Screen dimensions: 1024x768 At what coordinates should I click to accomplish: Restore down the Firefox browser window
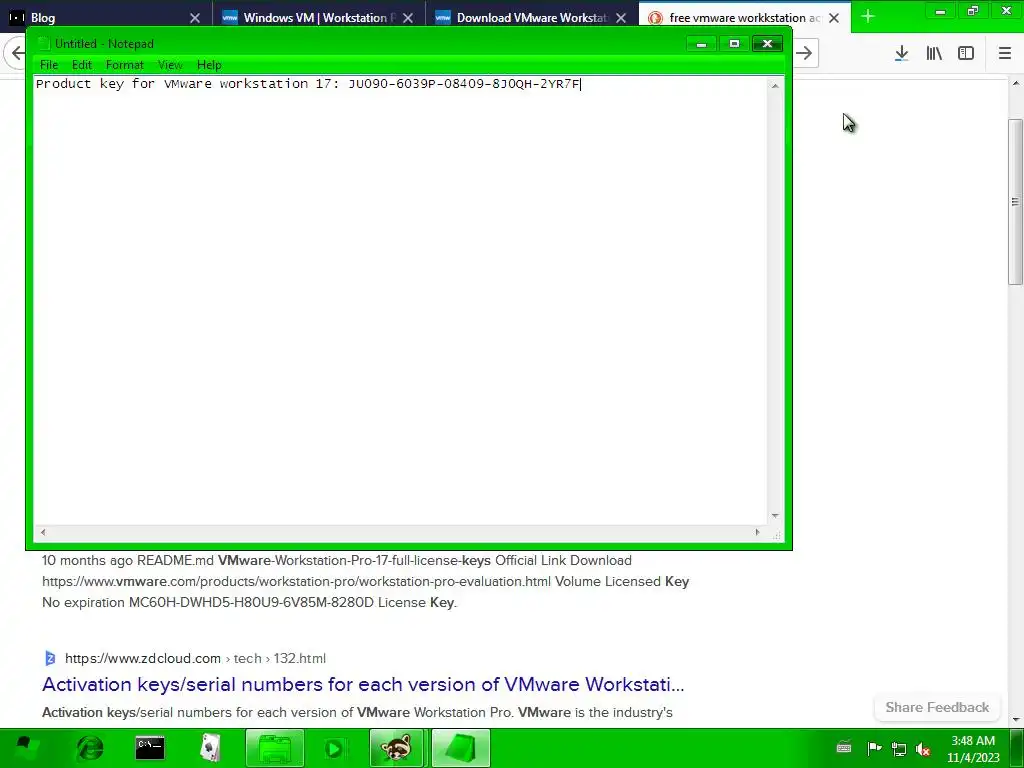click(973, 11)
